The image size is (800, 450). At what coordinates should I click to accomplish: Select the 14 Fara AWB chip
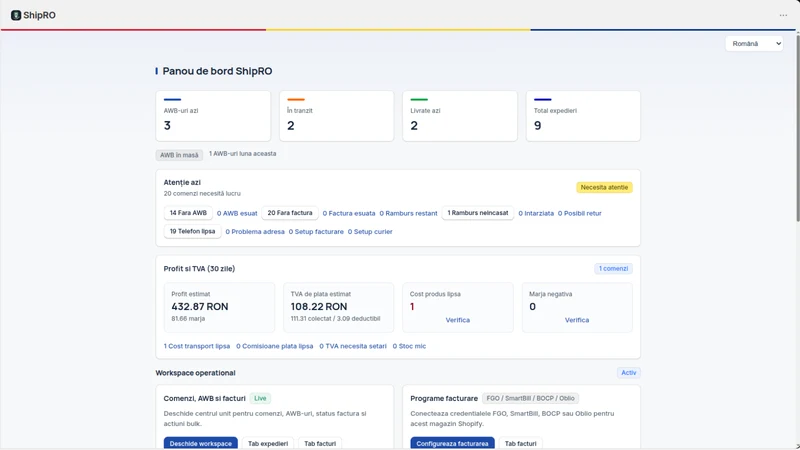point(188,213)
